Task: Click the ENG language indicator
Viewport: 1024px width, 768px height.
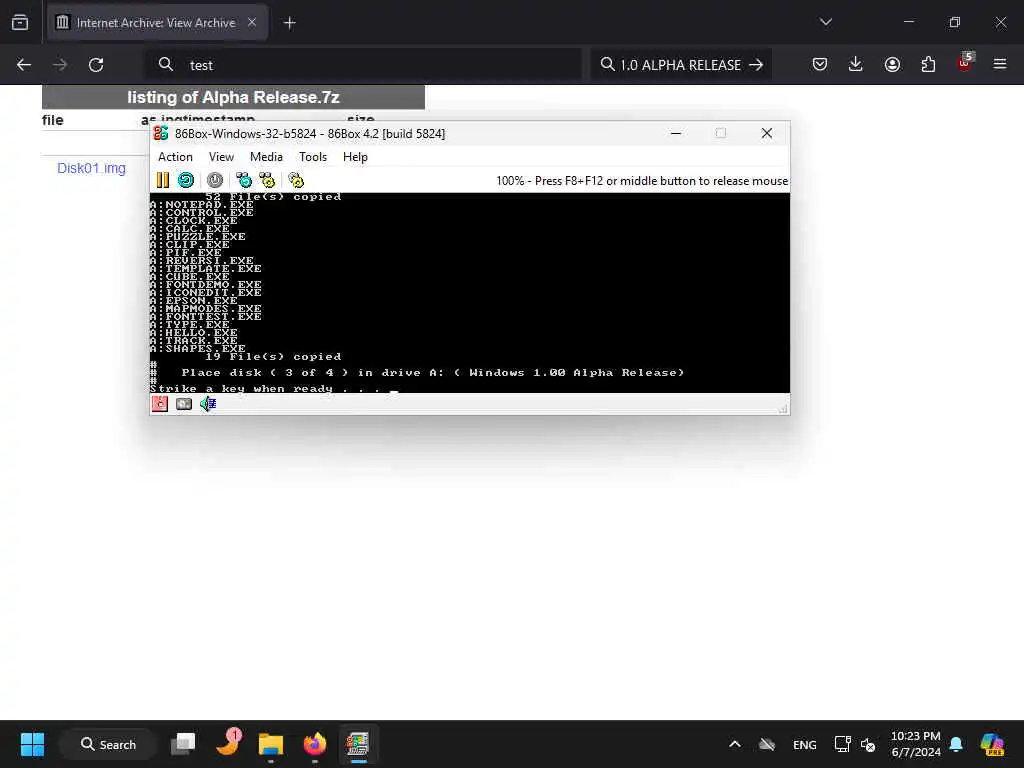Action: pyautogui.click(x=805, y=744)
